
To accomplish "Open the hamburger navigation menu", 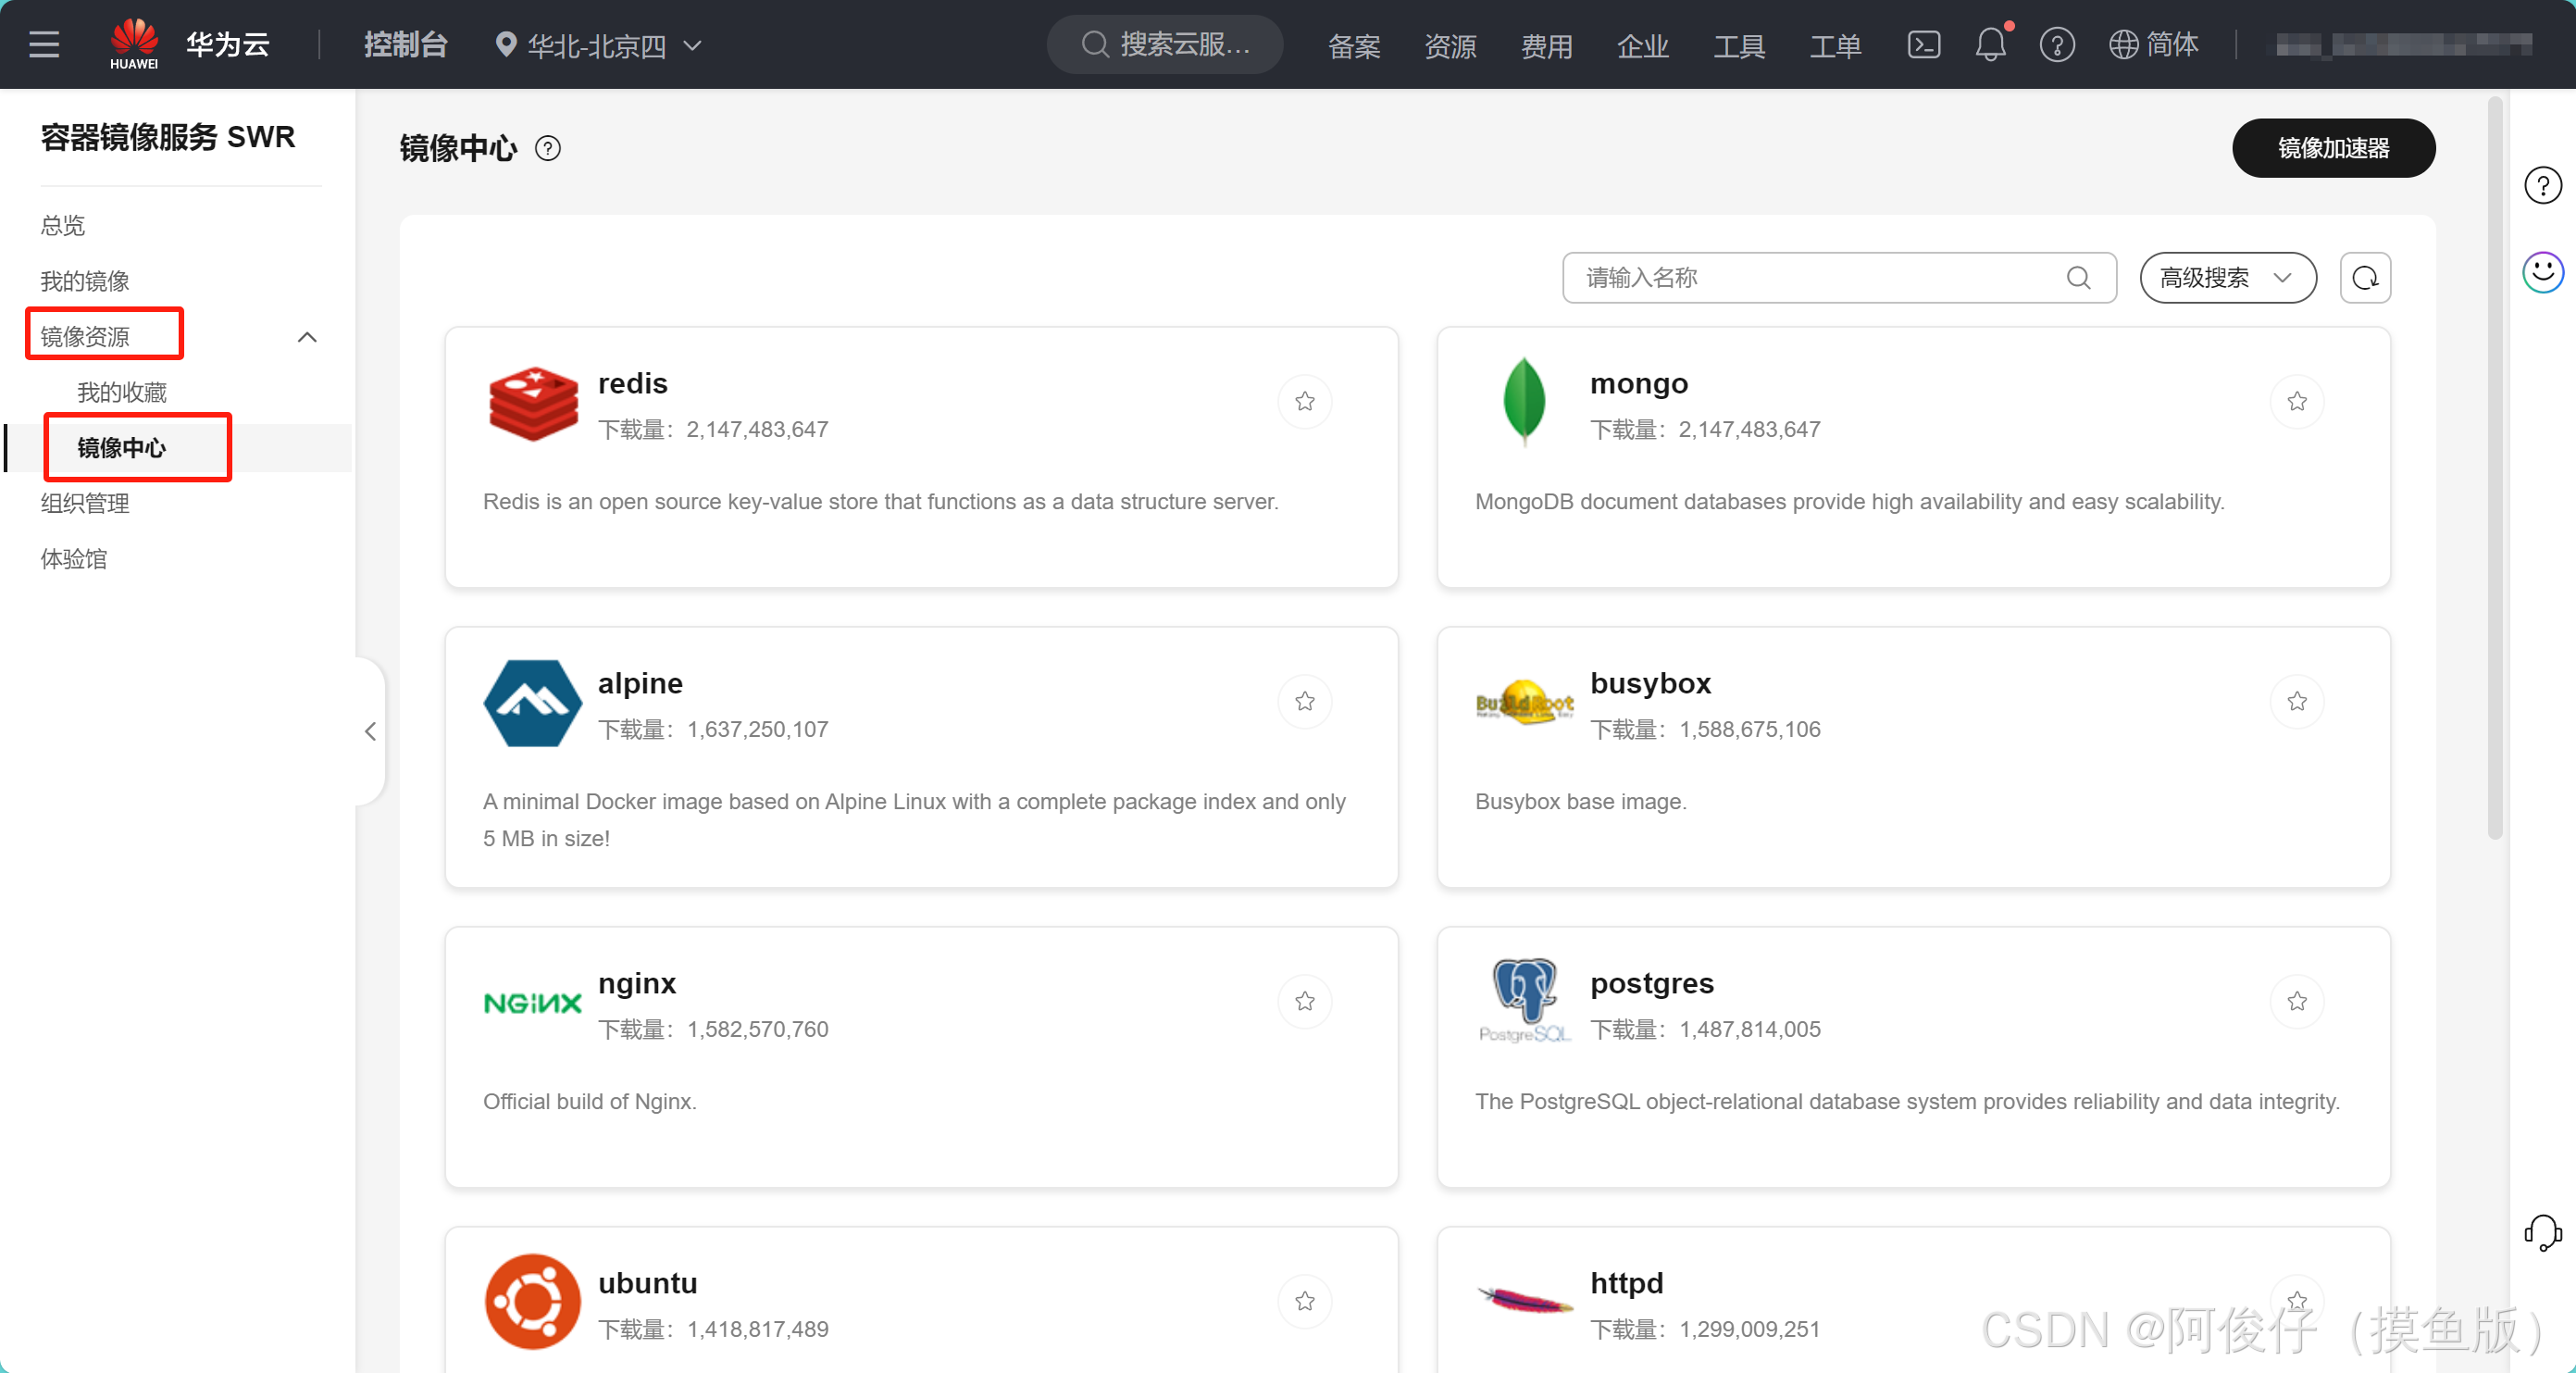I will coord(44,44).
